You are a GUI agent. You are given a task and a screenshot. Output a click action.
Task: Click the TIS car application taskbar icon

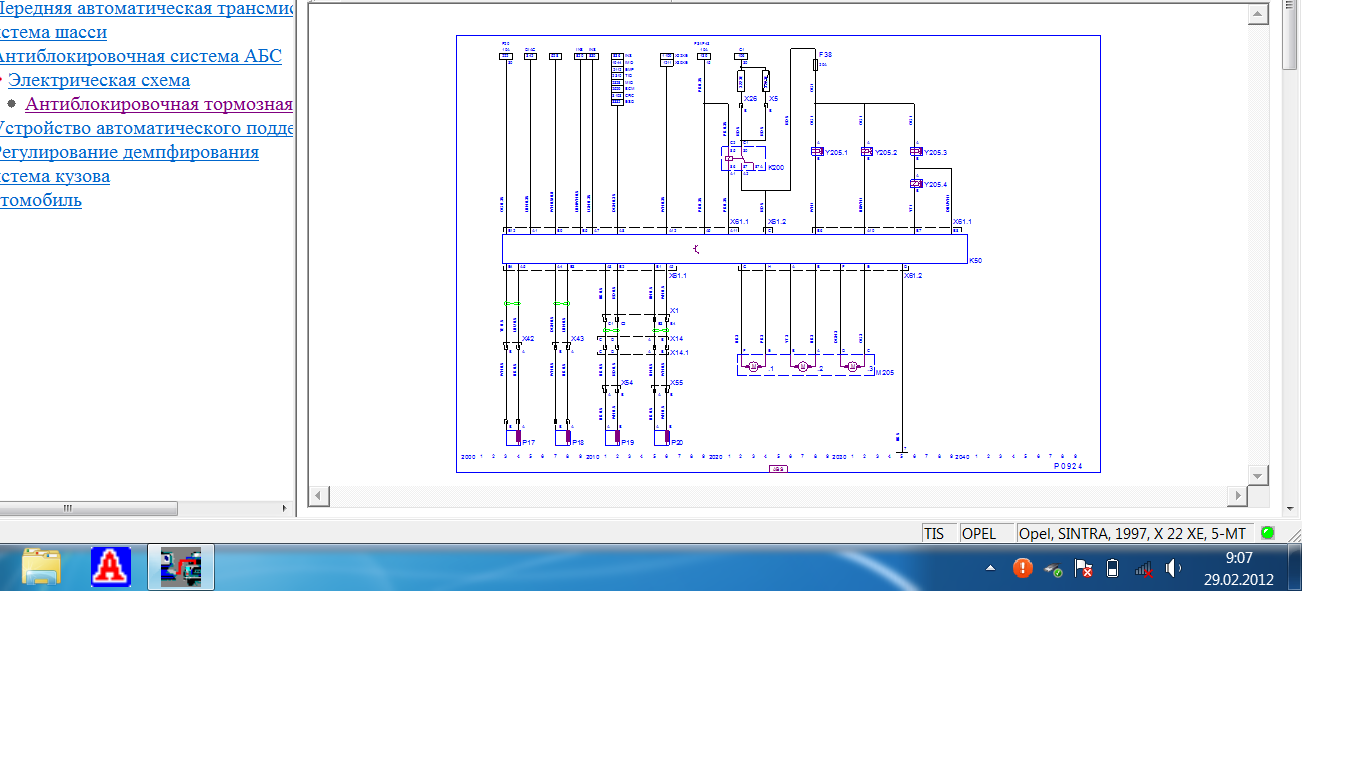[181, 567]
